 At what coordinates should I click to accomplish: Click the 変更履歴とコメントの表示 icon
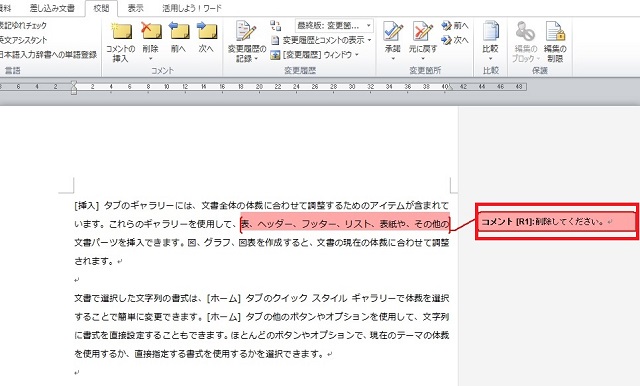[275, 40]
